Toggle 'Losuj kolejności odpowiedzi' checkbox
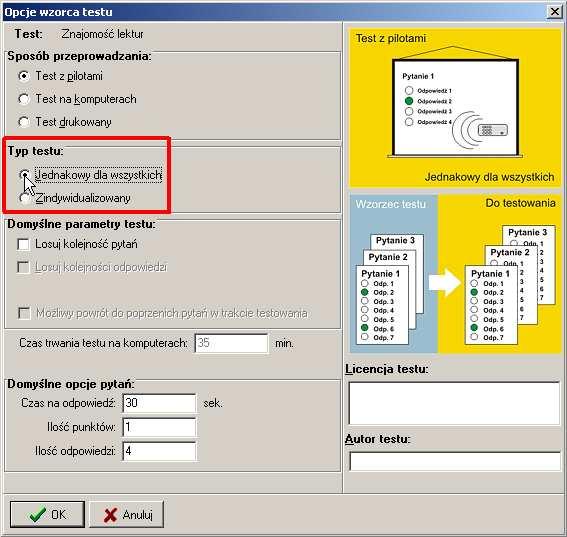This screenshot has width=567, height=537. (24, 268)
